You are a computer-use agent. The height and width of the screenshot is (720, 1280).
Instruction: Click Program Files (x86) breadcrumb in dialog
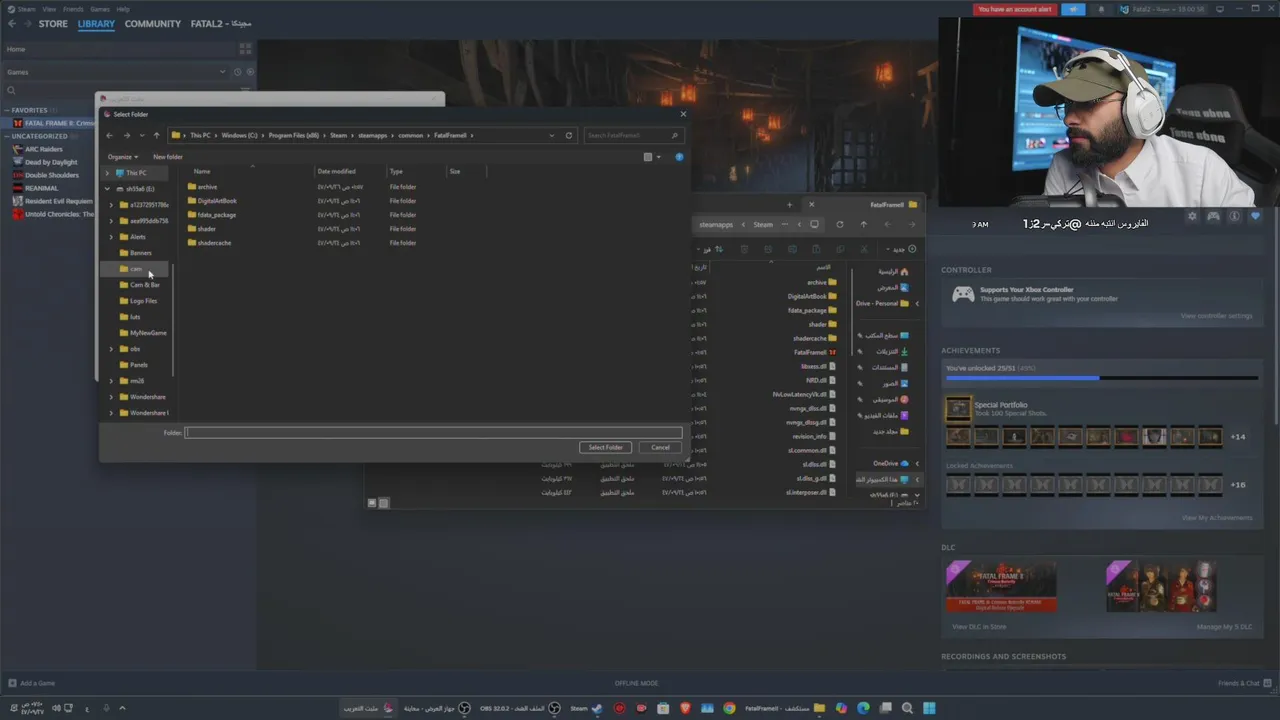[x=292, y=135]
